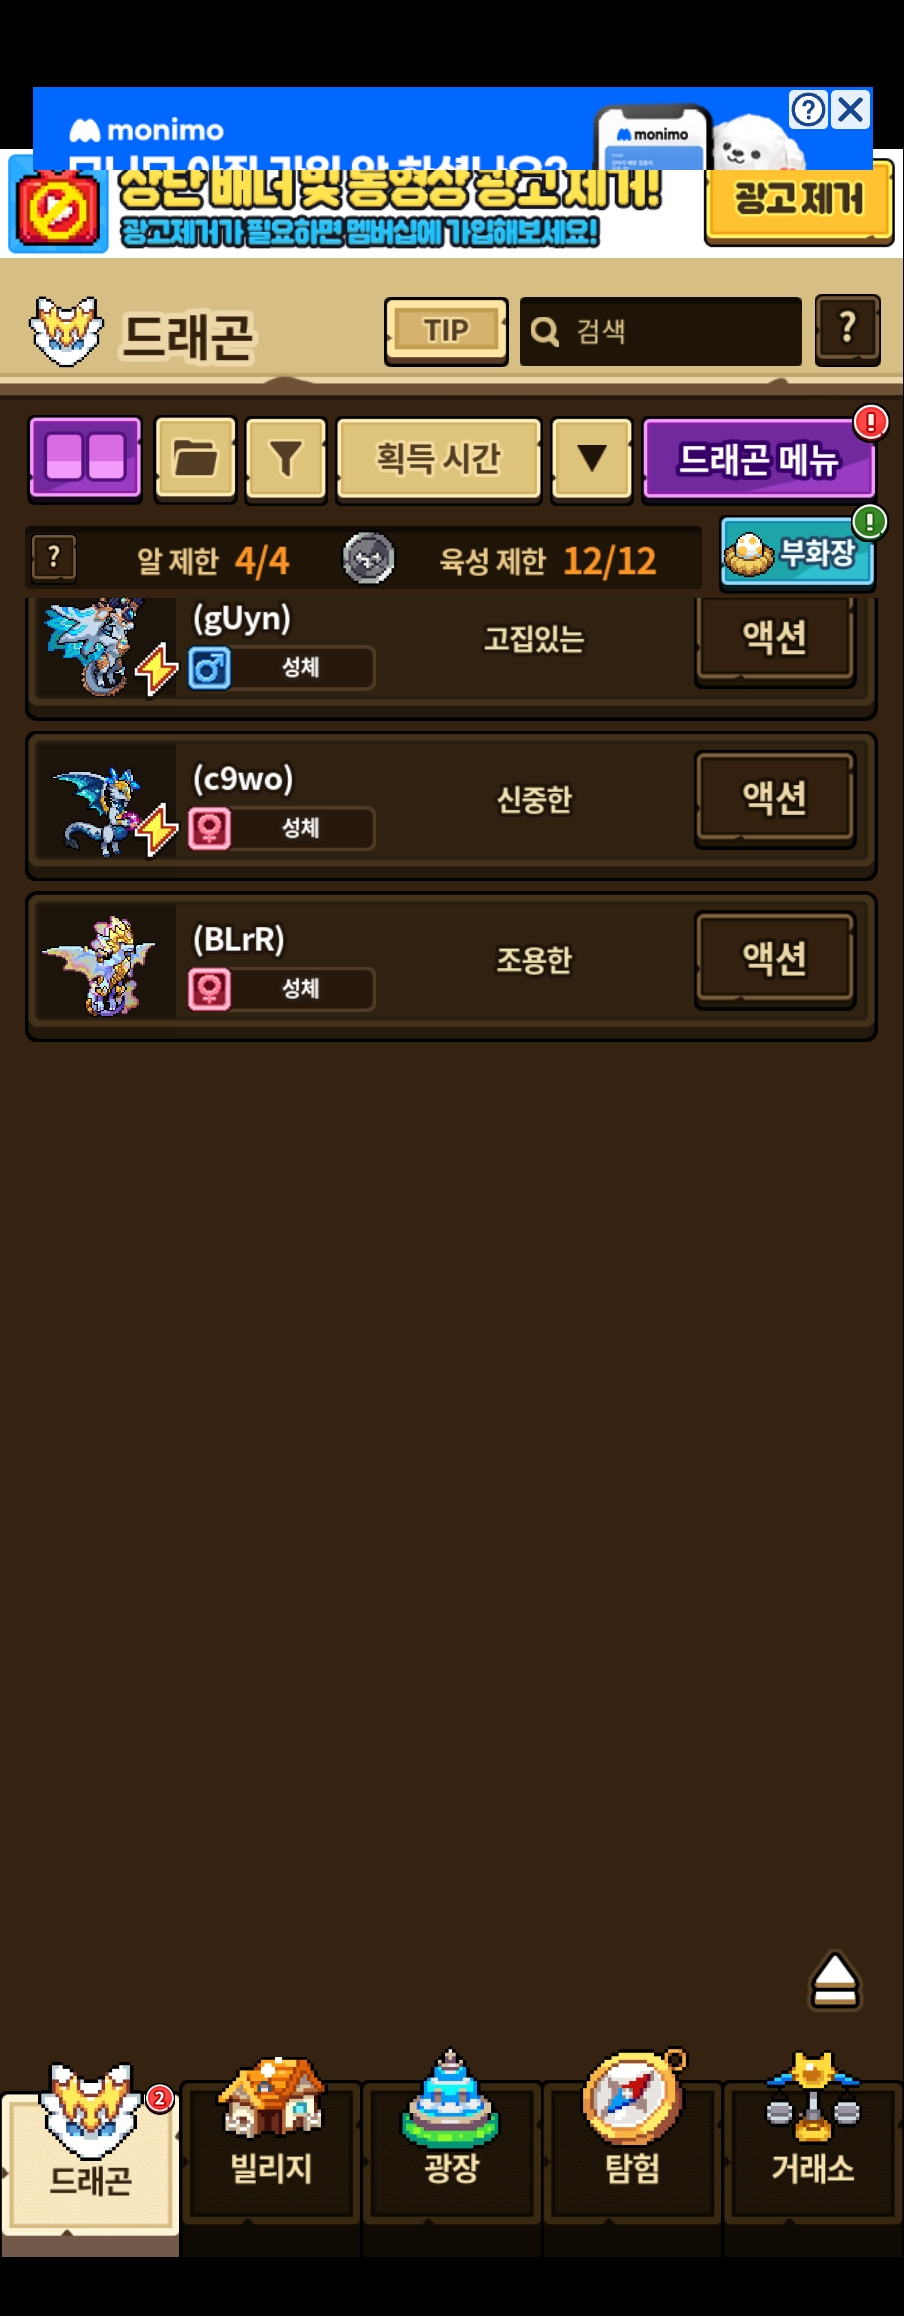Open the filter funnel icon
This screenshot has width=904, height=2316.
[x=286, y=458]
